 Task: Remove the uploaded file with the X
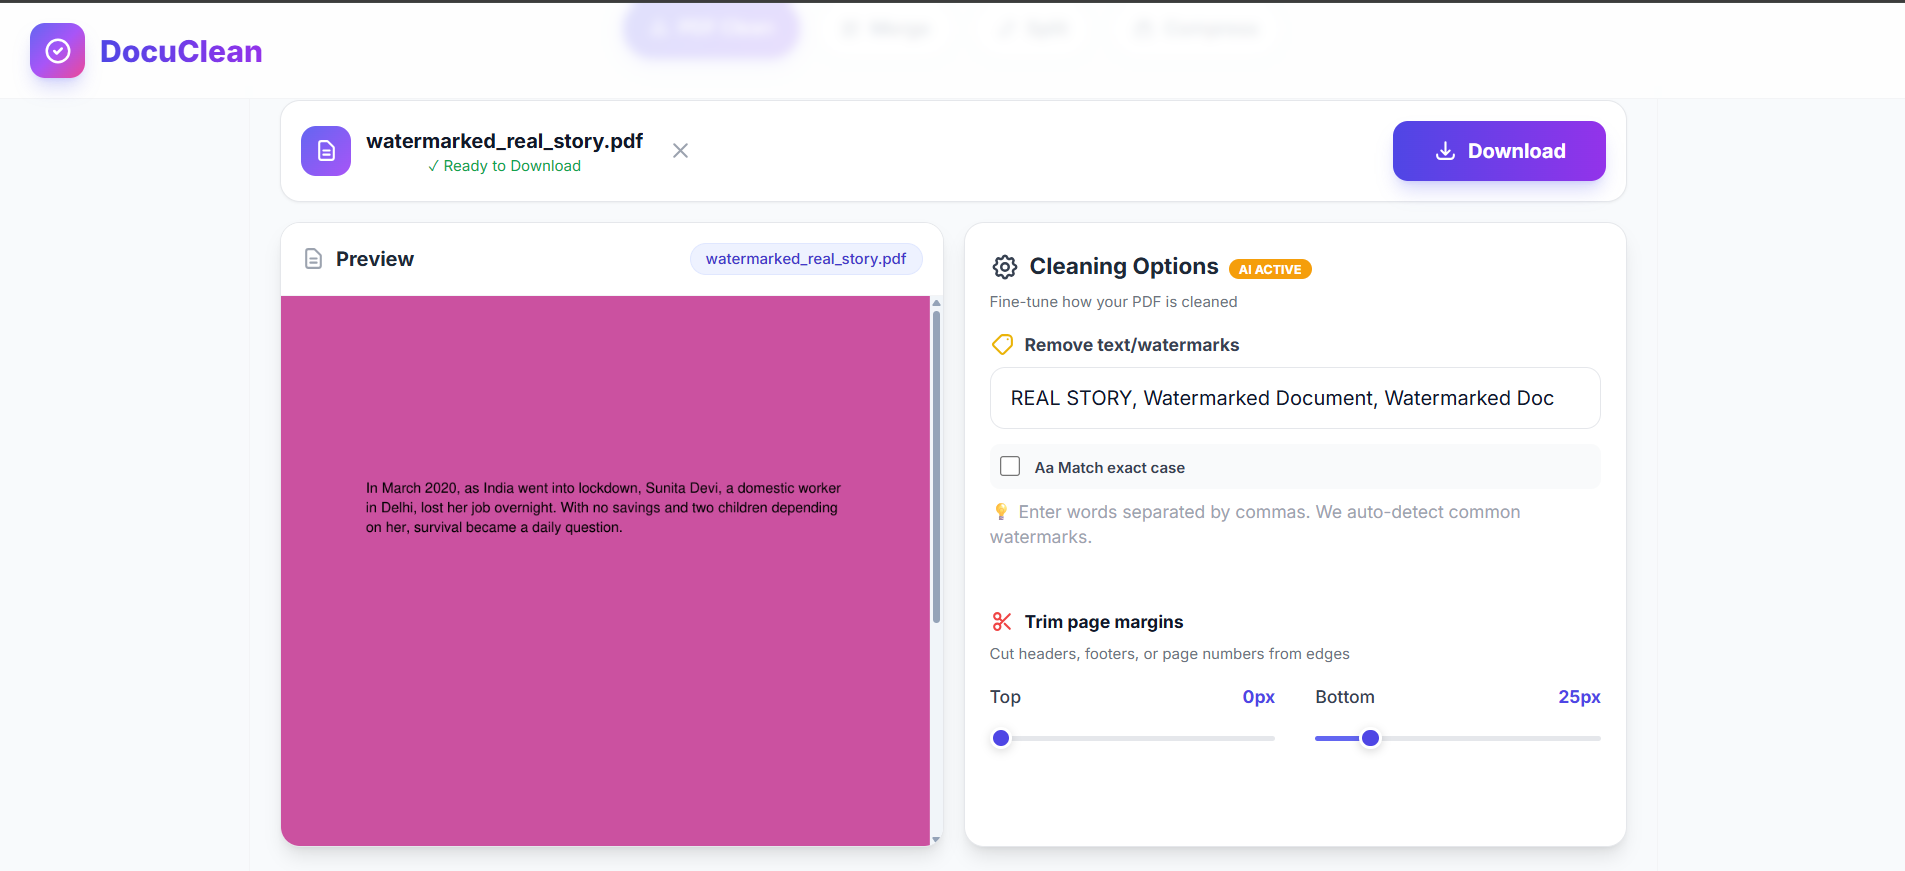(x=680, y=151)
